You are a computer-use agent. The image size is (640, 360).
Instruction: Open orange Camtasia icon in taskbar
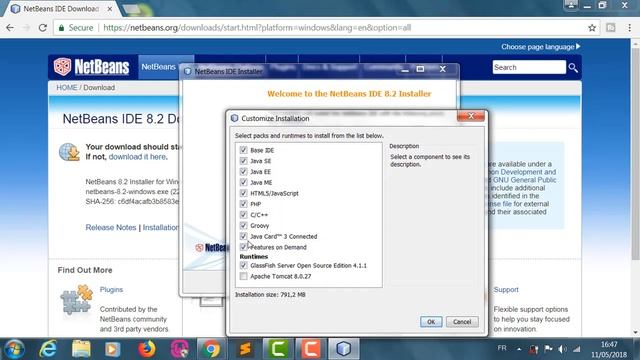pyautogui.click(x=311, y=349)
